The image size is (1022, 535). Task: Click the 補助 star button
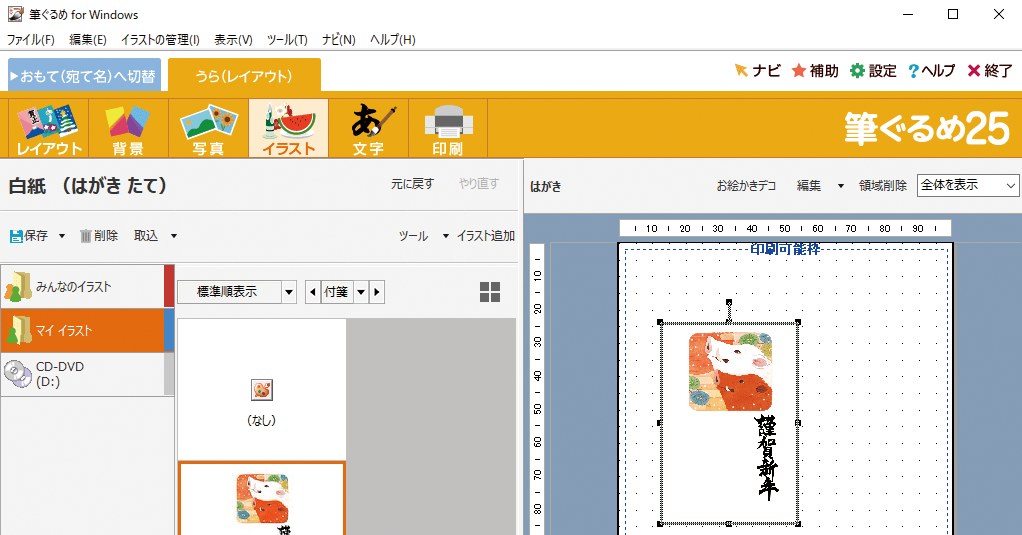[x=815, y=70]
